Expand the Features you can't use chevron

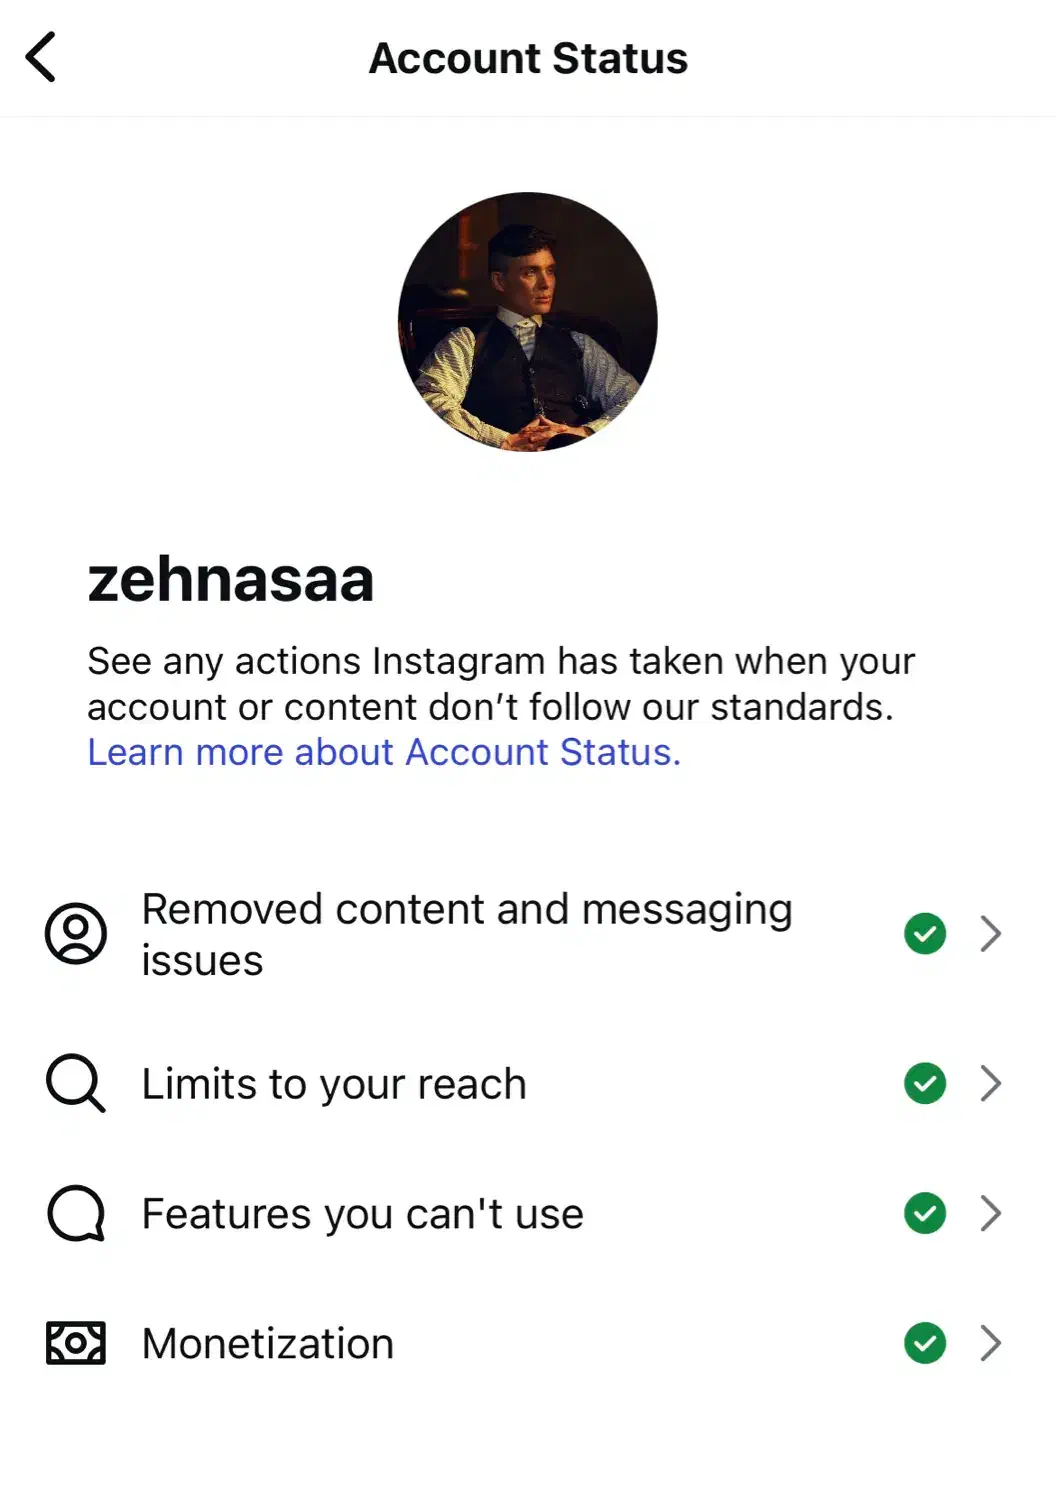click(x=991, y=1213)
